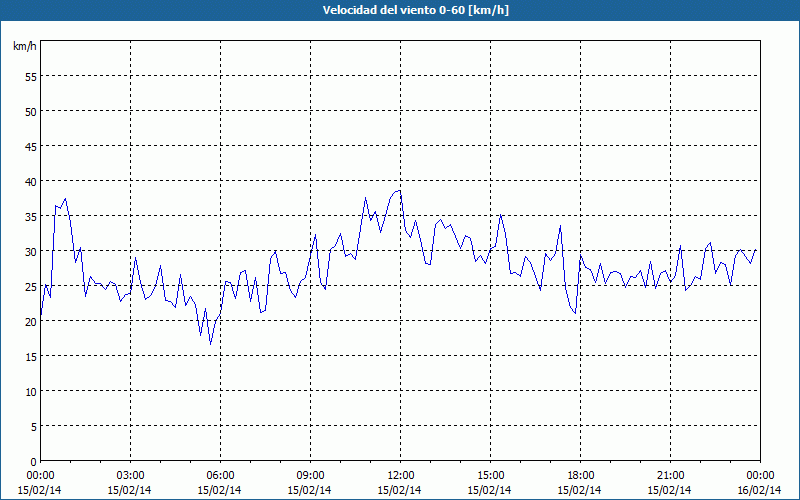Click the 40 value on the y-axis
Image resolution: width=800 pixels, height=500 pixels.
31,182
